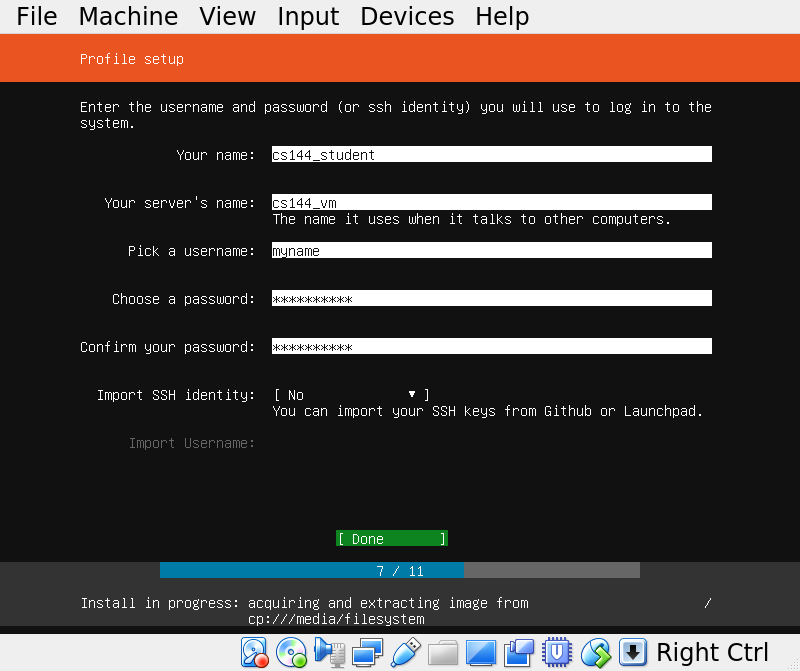Click the CPU virtualization chip icon

coord(556,653)
